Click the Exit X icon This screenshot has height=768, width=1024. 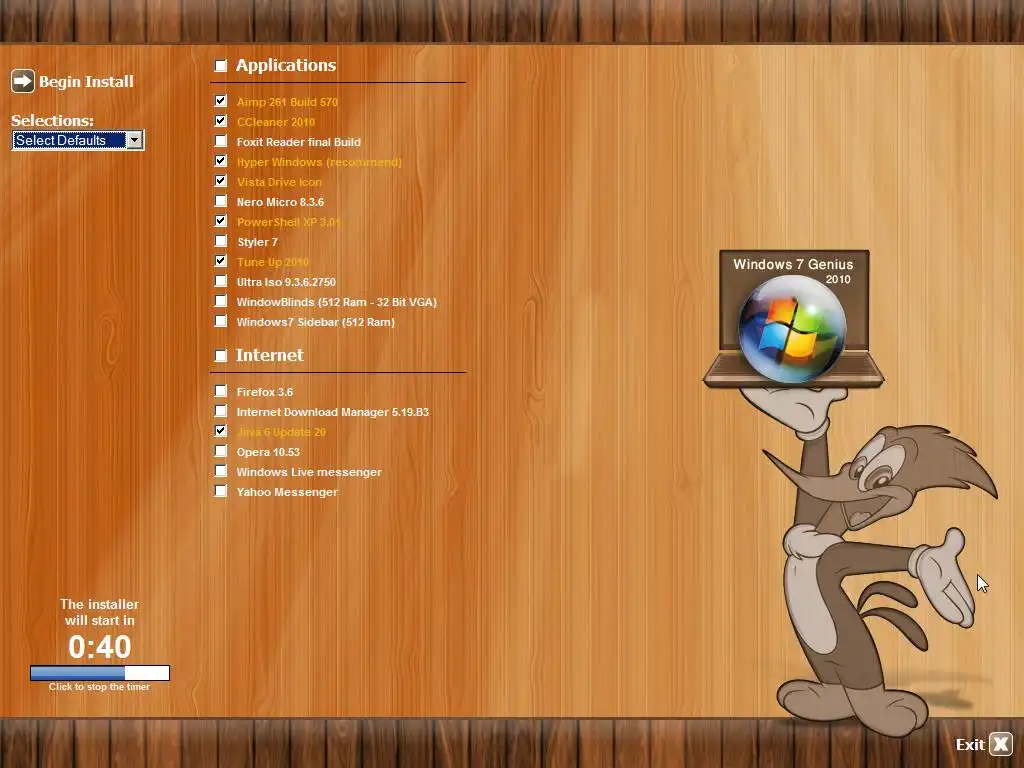pos(1000,744)
